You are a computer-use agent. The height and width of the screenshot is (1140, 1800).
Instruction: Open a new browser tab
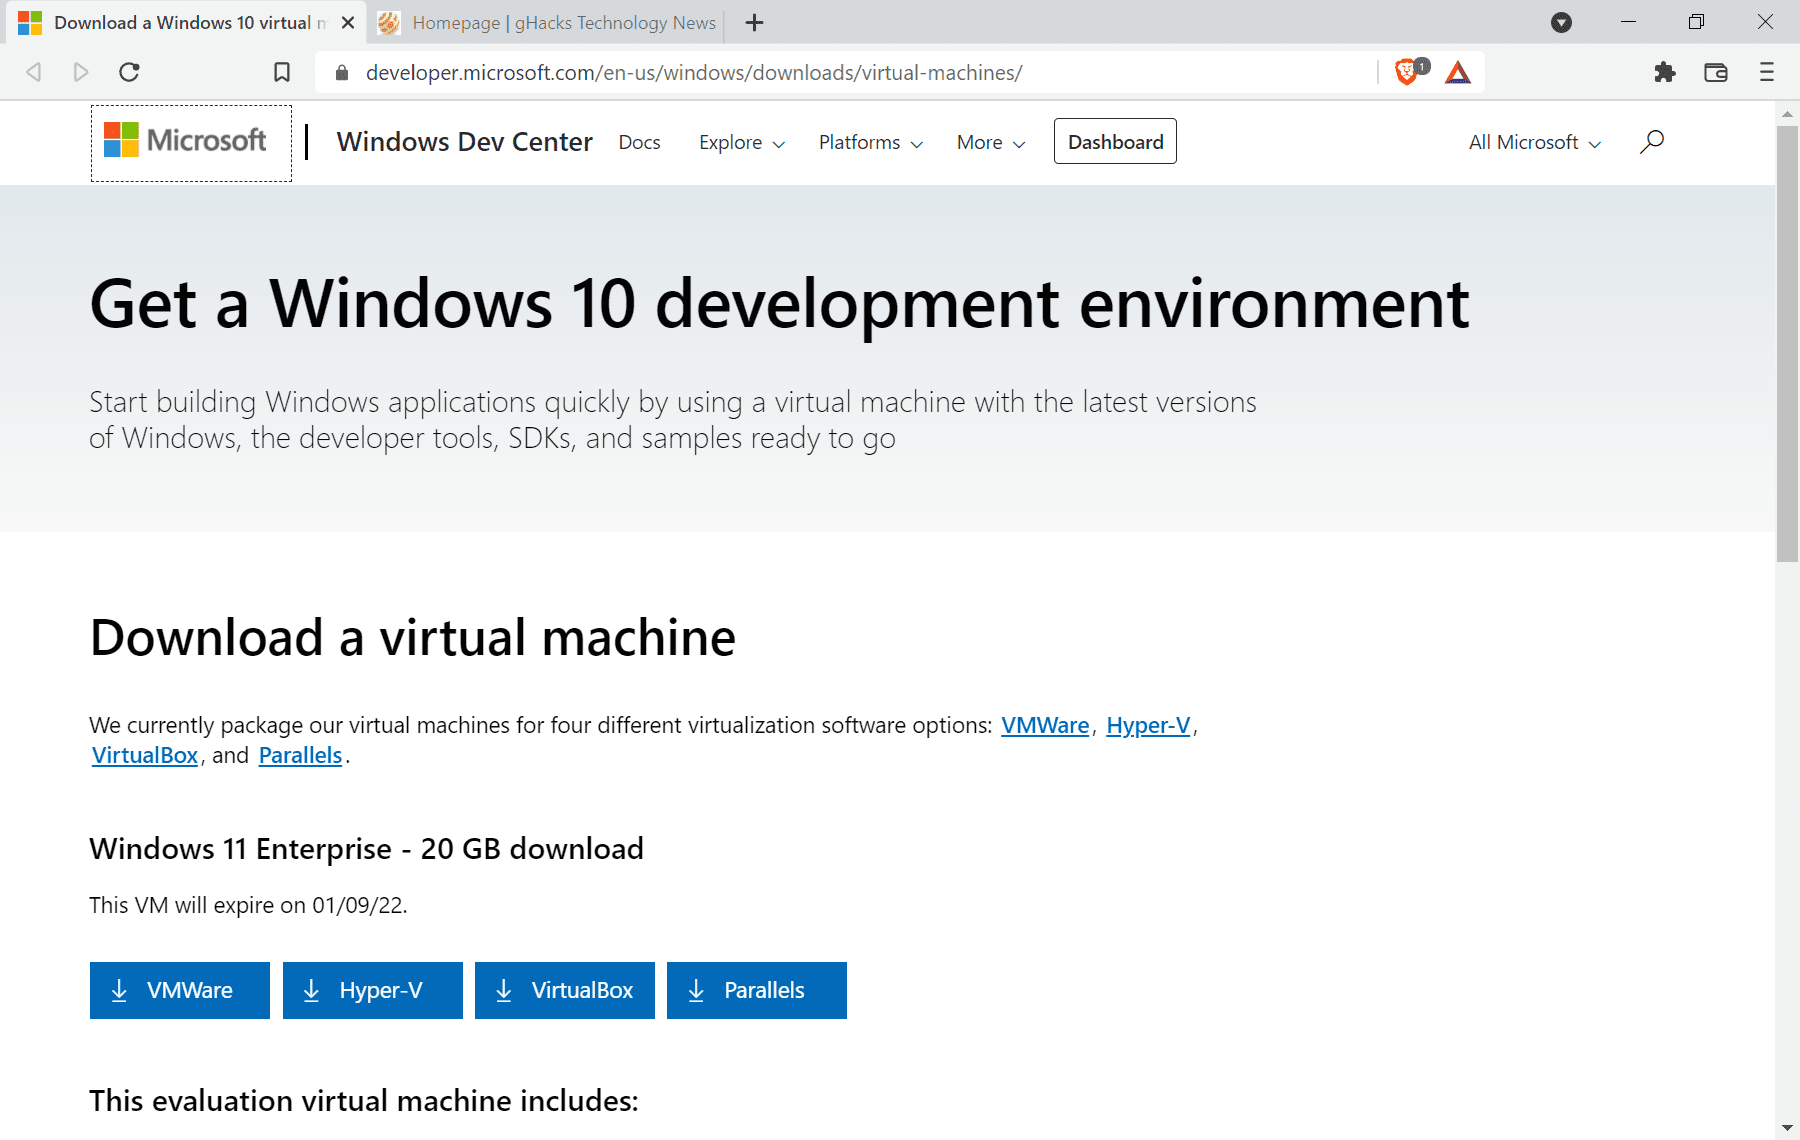[754, 22]
